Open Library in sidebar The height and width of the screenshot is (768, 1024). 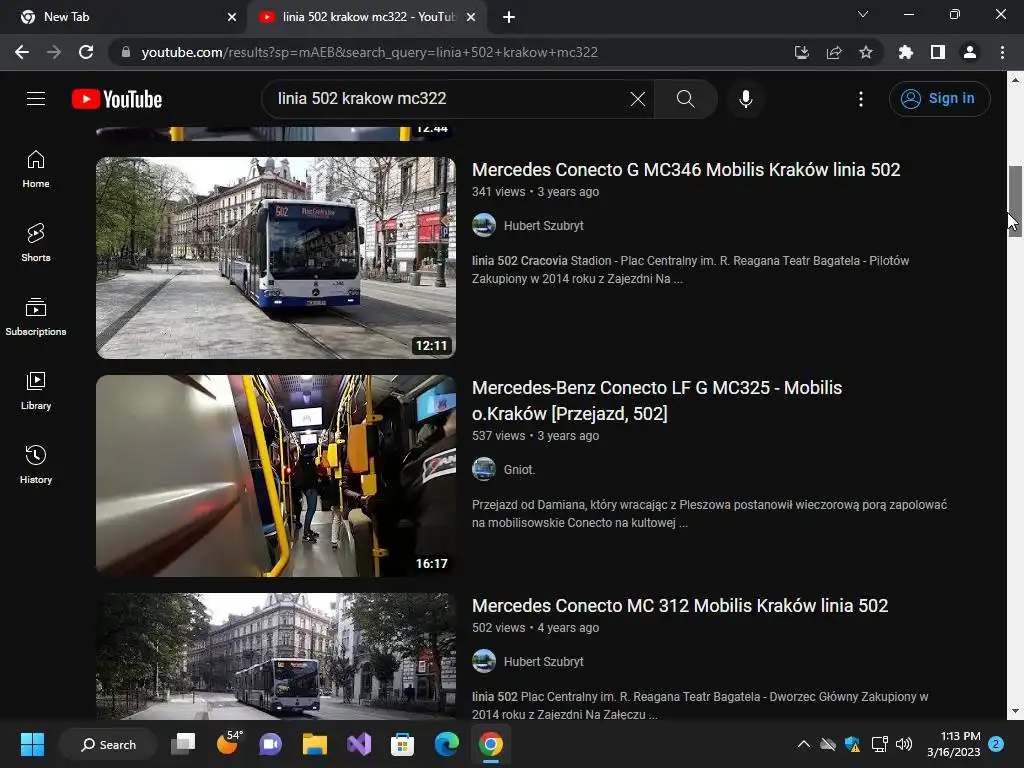pyautogui.click(x=36, y=391)
